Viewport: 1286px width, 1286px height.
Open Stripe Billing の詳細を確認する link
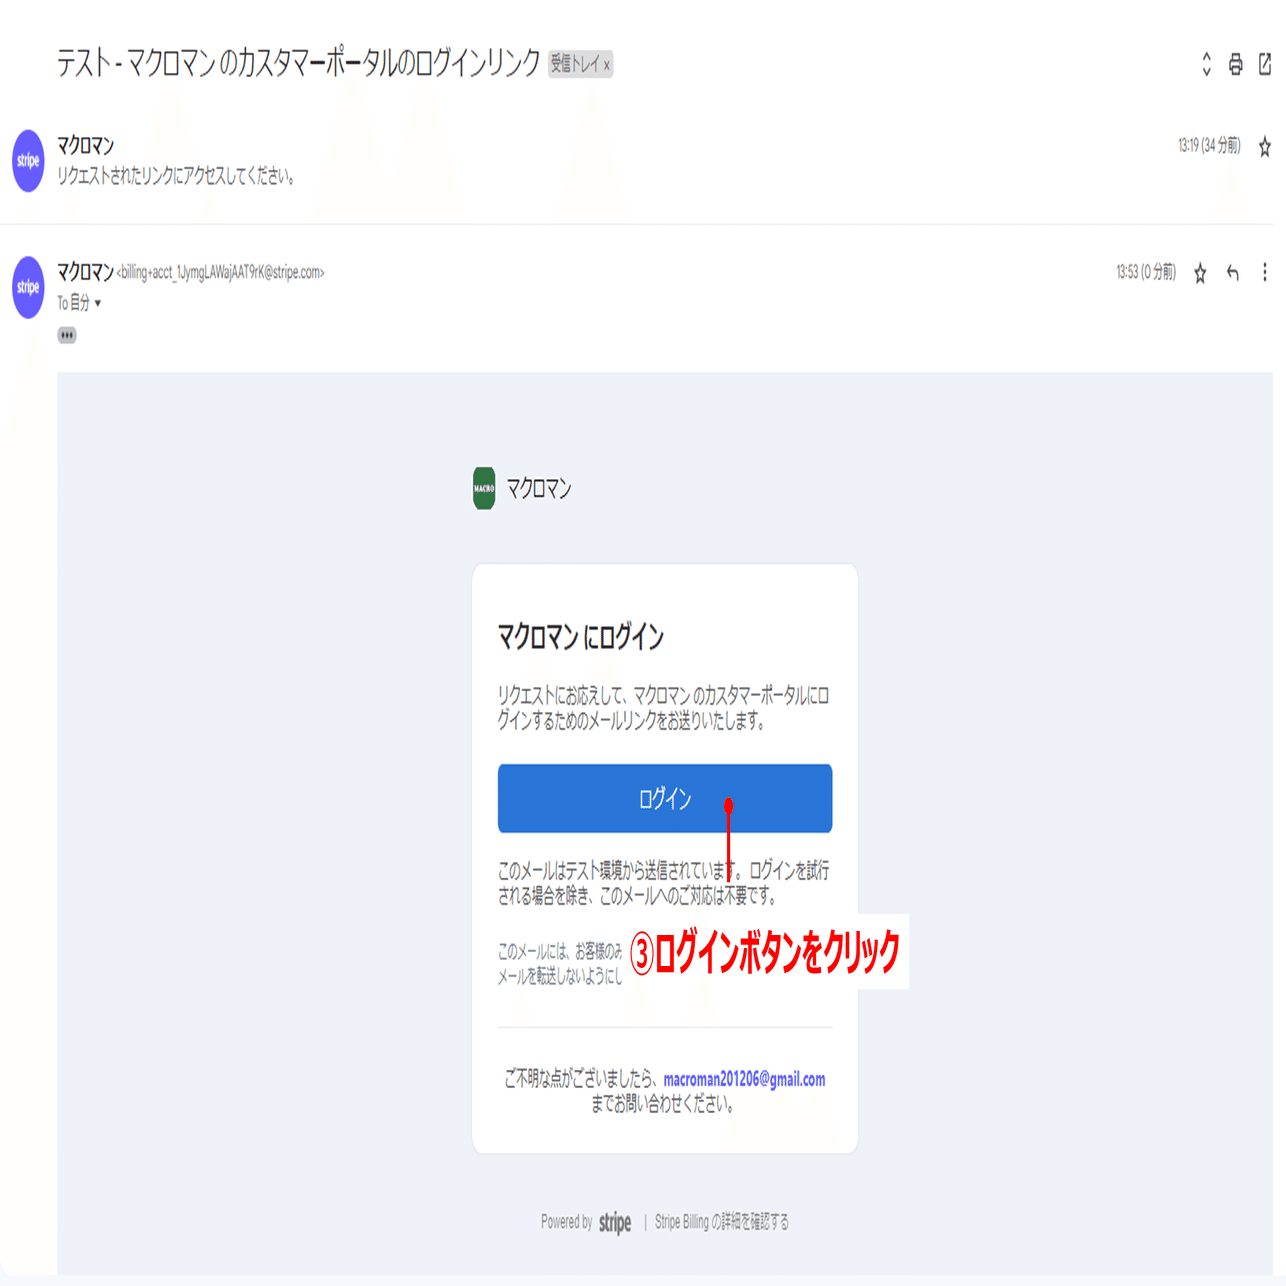(x=722, y=1222)
